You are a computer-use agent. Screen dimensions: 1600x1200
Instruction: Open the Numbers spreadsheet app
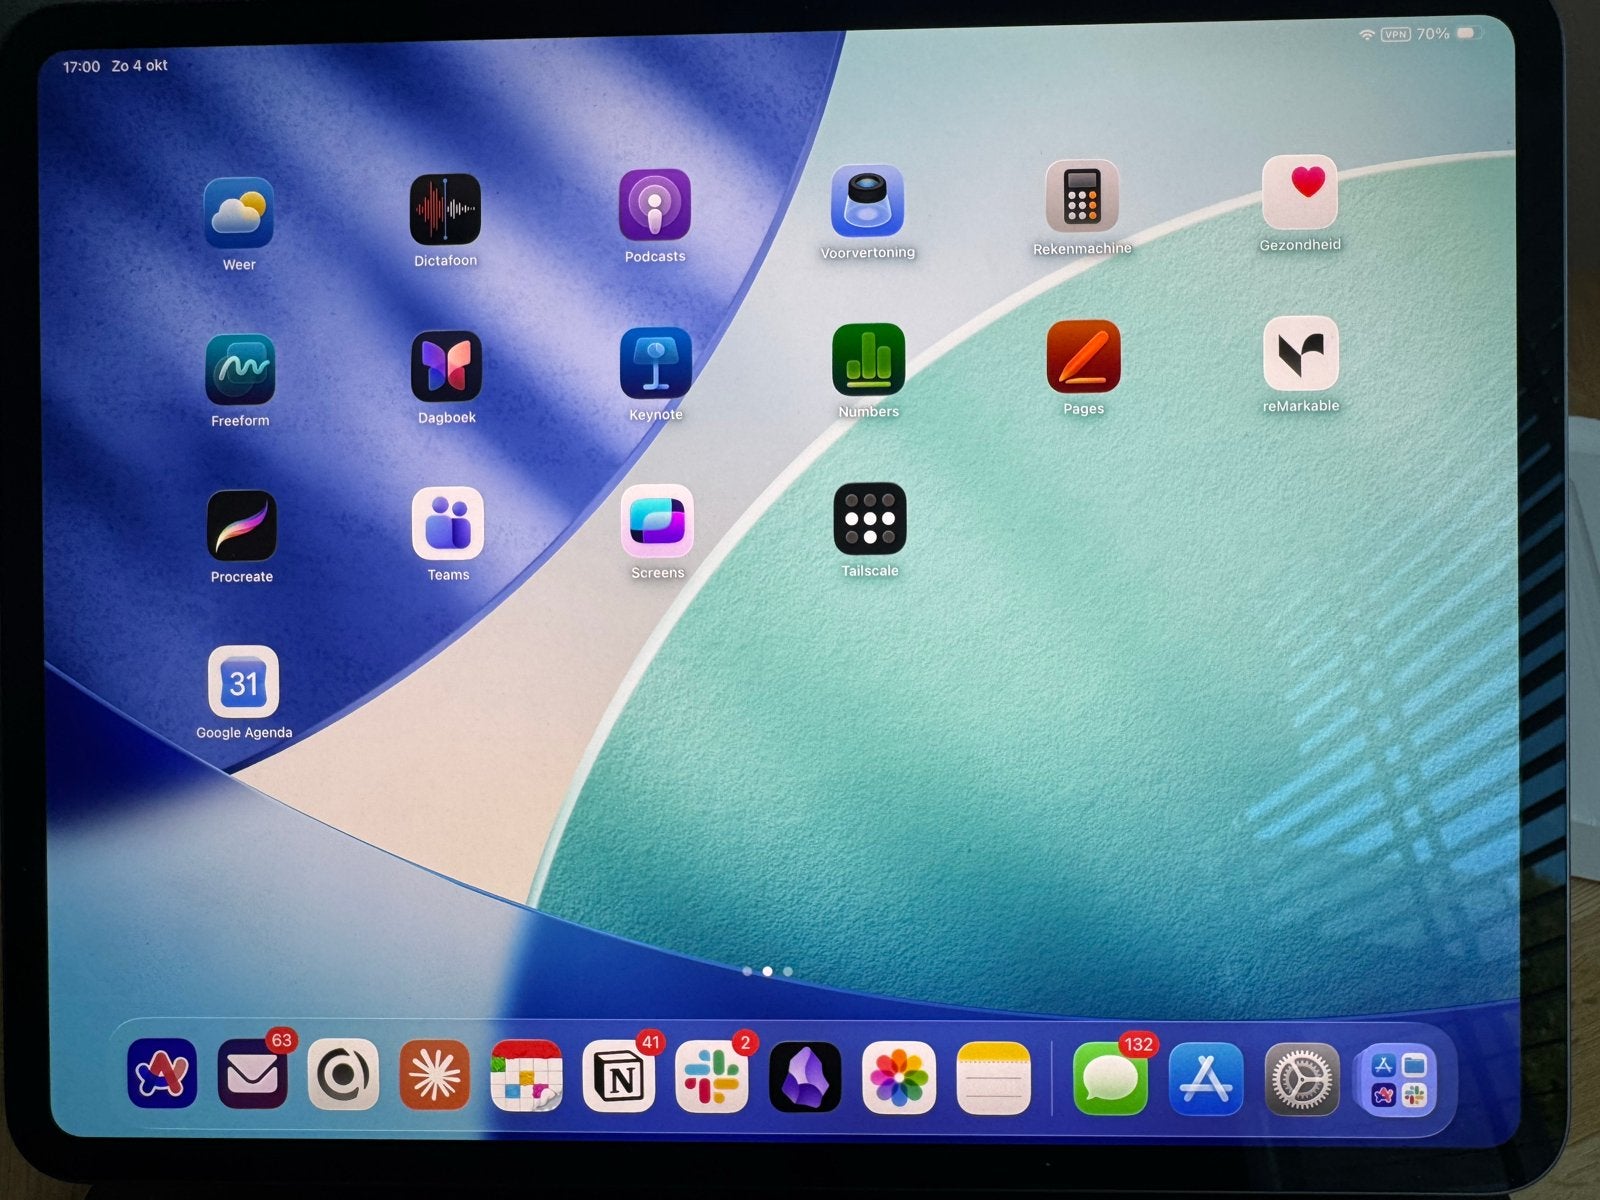tap(868, 360)
